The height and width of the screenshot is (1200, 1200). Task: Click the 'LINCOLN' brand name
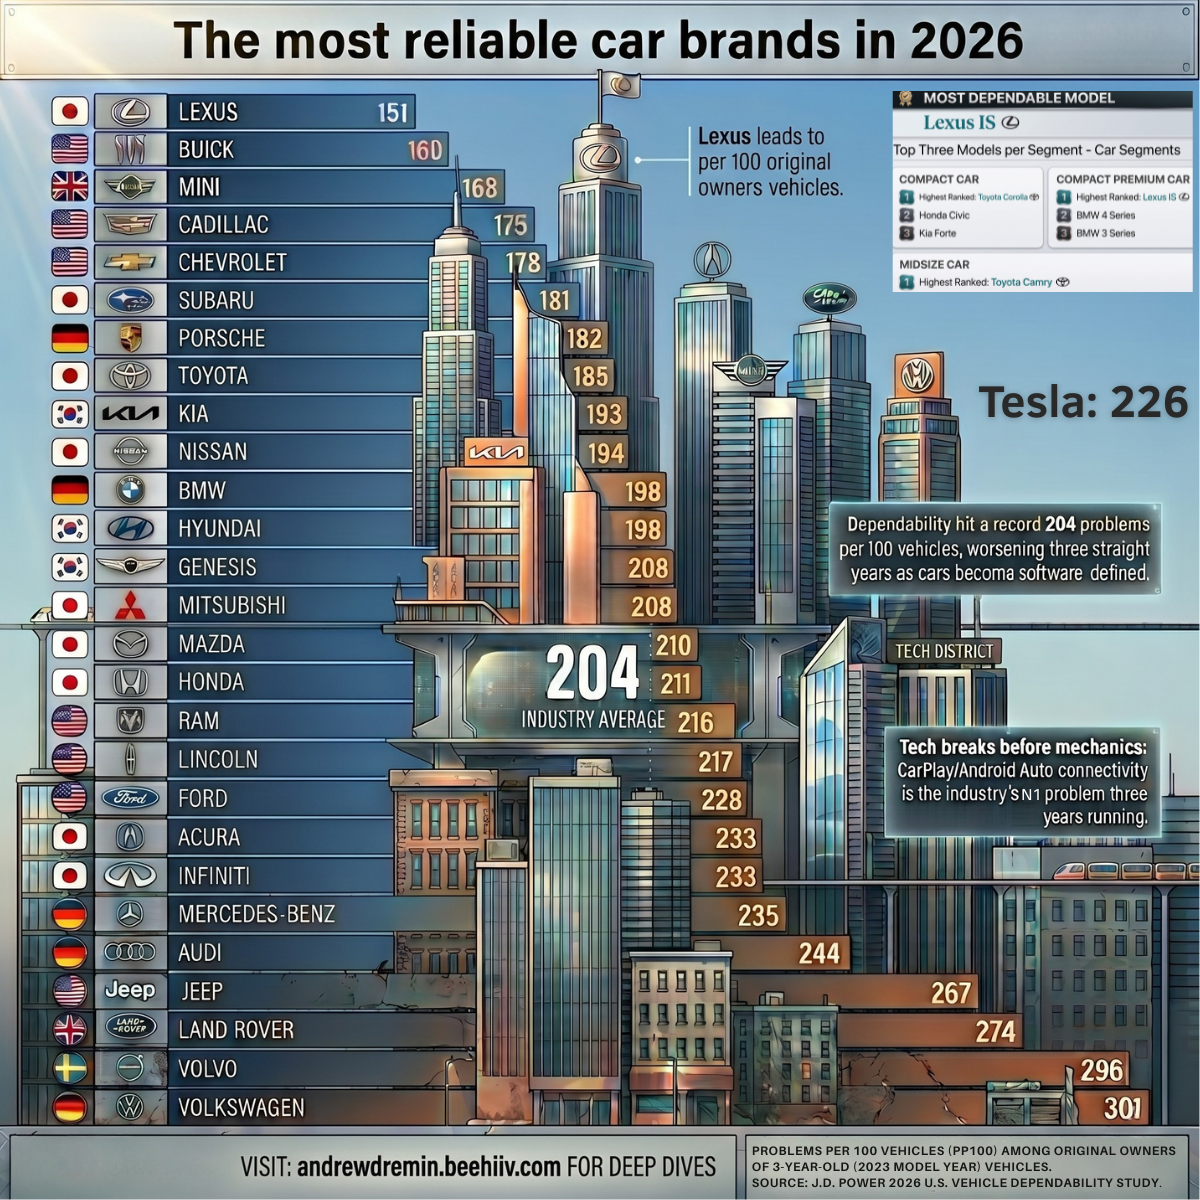pos(218,759)
